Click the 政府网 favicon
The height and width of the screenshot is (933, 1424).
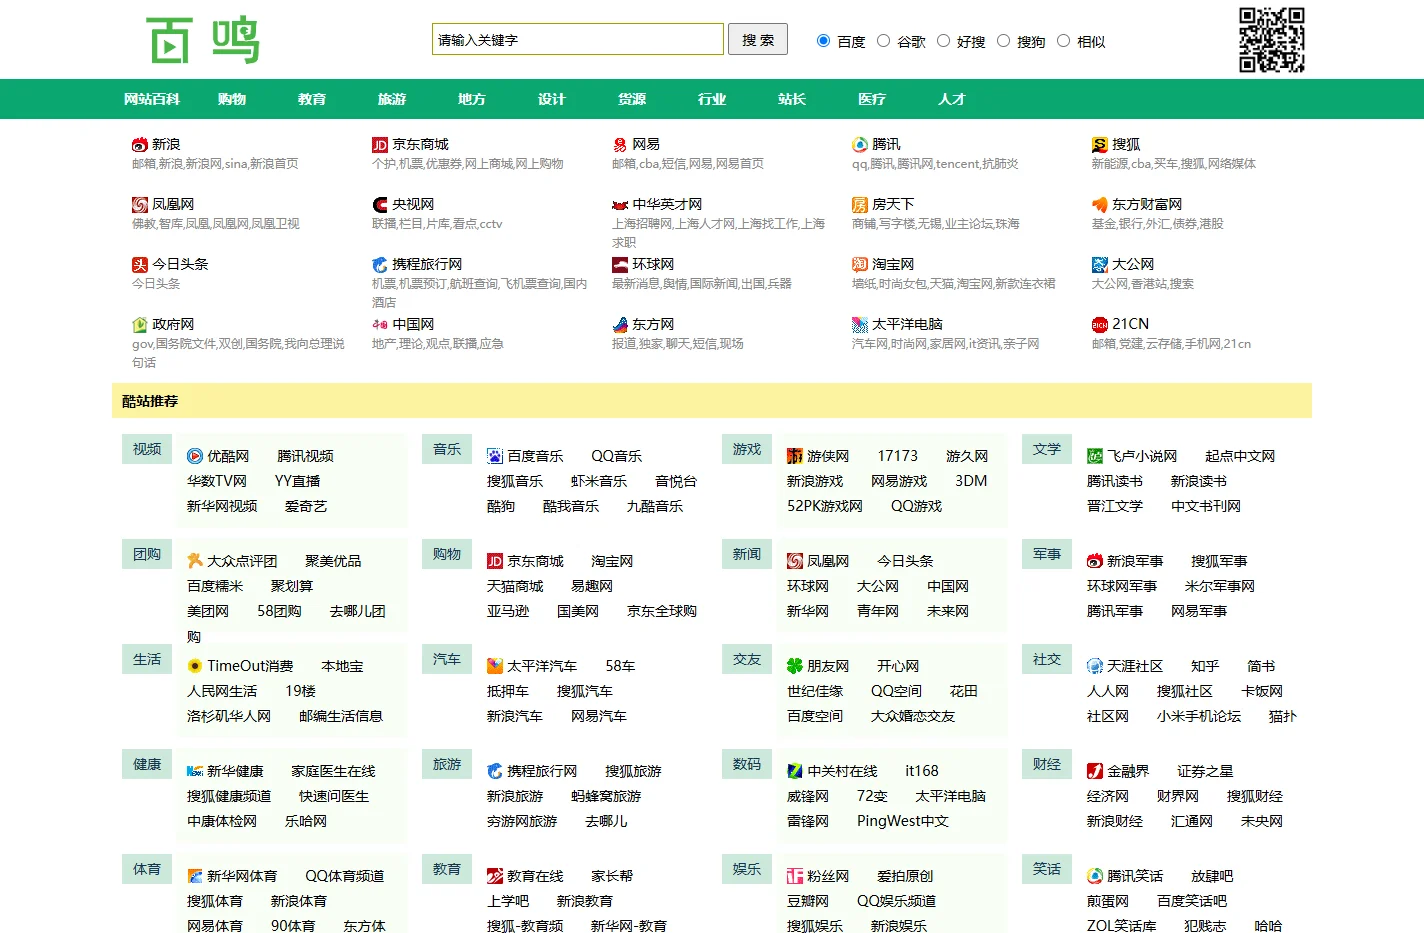click(140, 325)
